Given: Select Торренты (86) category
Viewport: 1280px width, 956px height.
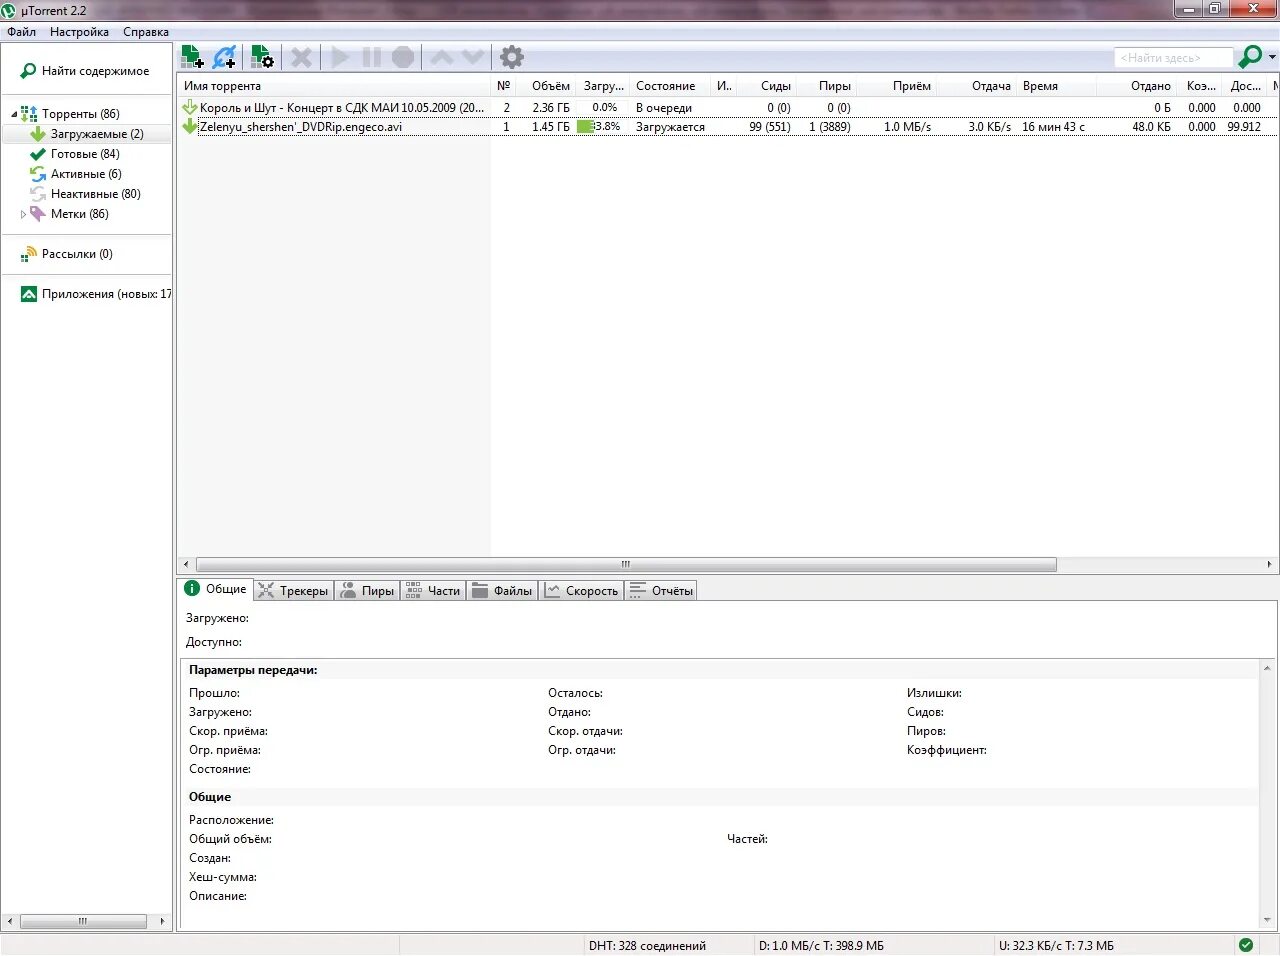Looking at the screenshot, I should point(80,114).
